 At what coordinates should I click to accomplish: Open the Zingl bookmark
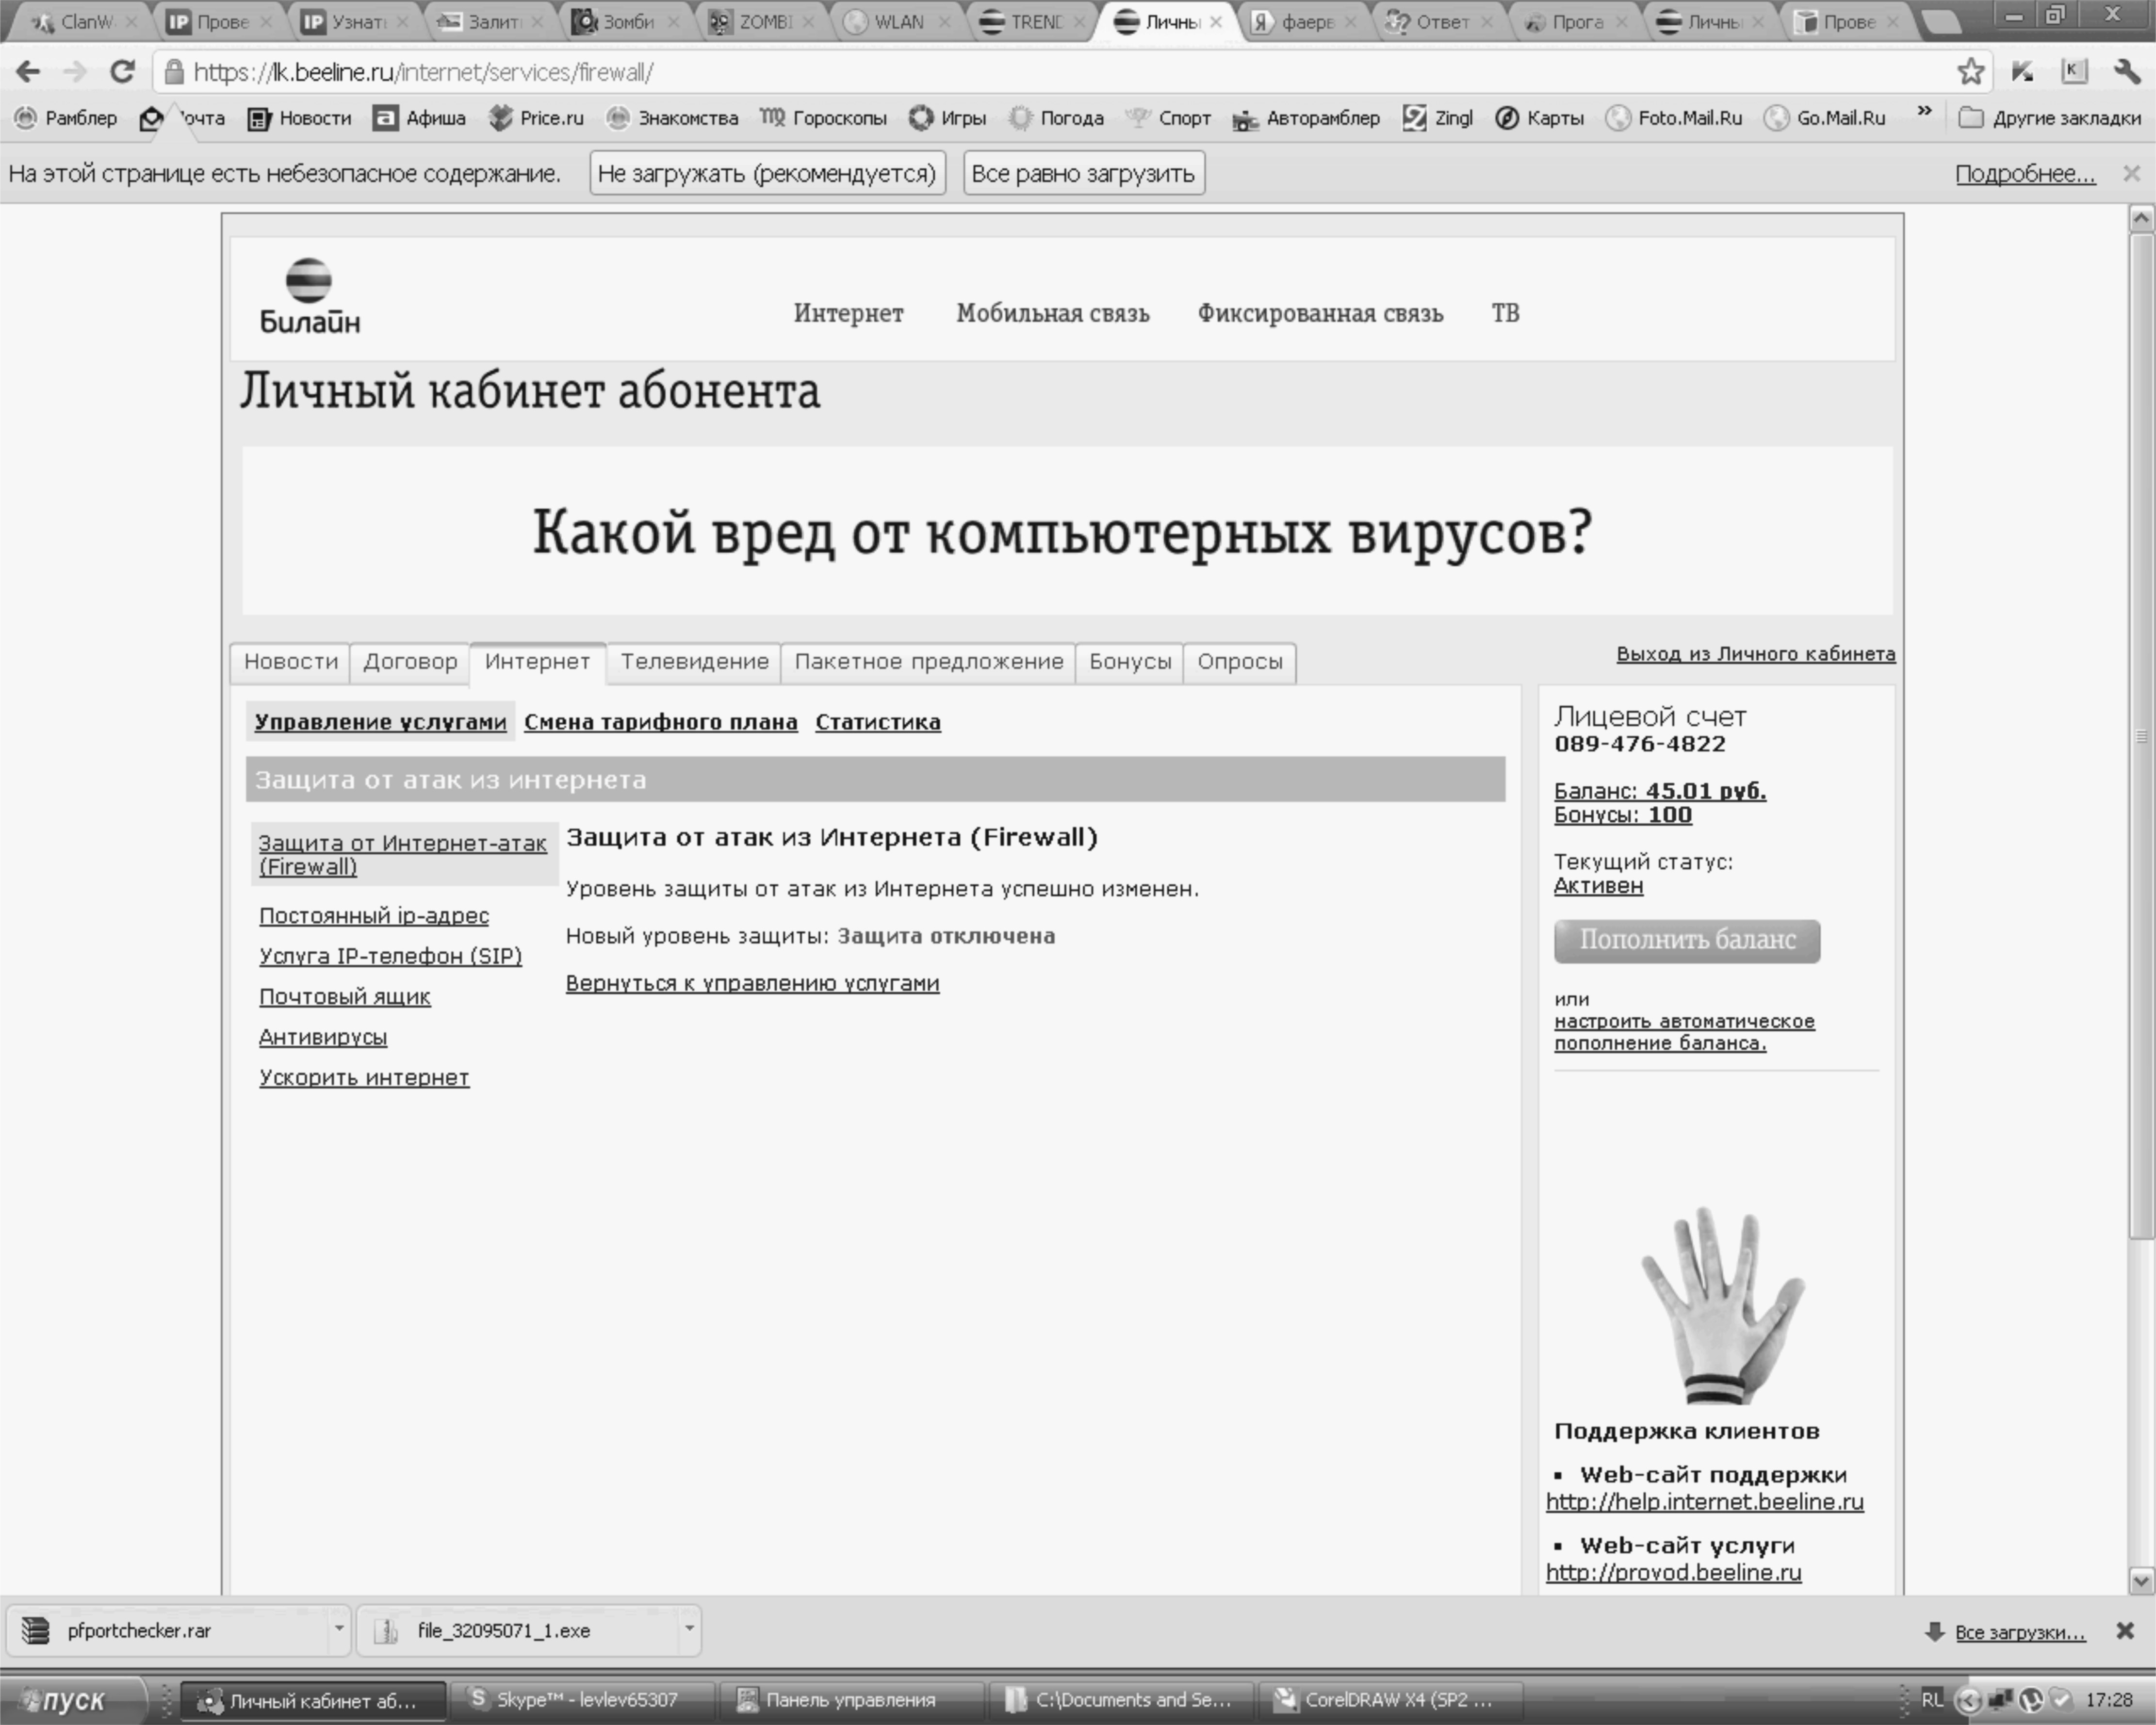[x=1437, y=118]
